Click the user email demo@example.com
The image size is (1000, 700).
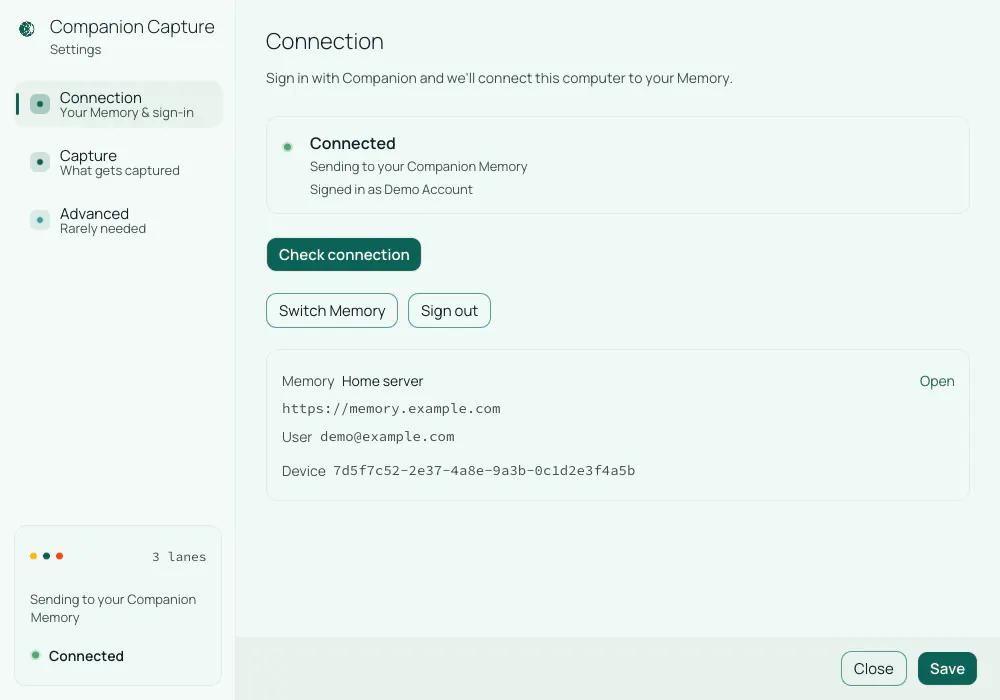[x=387, y=437]
